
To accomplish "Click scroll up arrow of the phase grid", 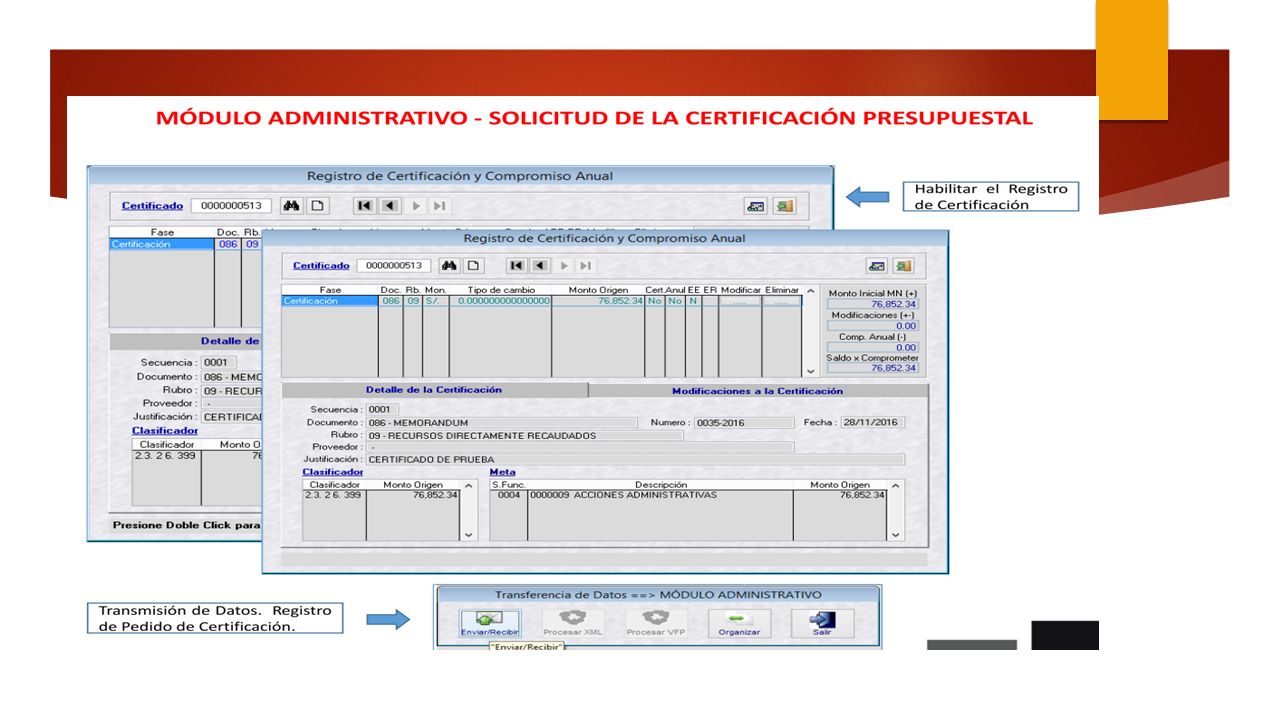I will click(810, 291).
